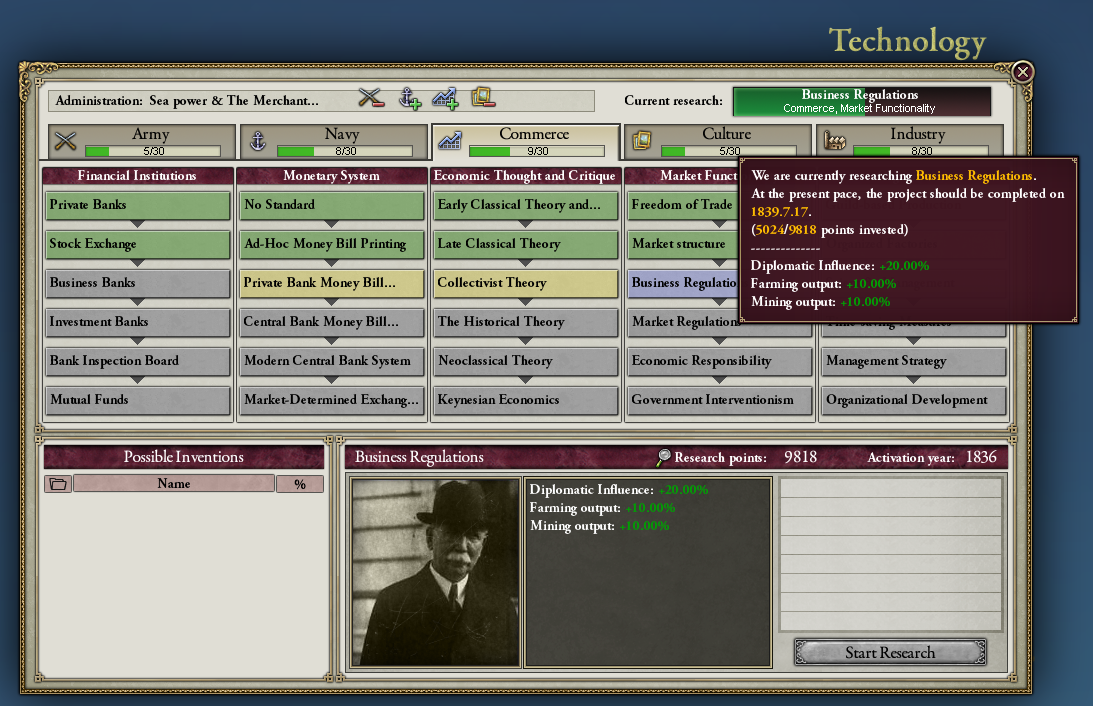The height and width of the screenshot is (706, 1093).
Task: Click the picture icon on Culture tab
Action: (x=641, y=140)
